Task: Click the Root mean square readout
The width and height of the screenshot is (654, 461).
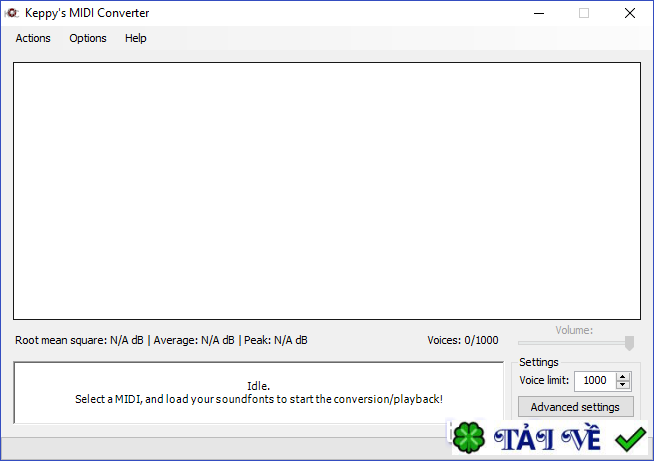Action: pos(79,340)
